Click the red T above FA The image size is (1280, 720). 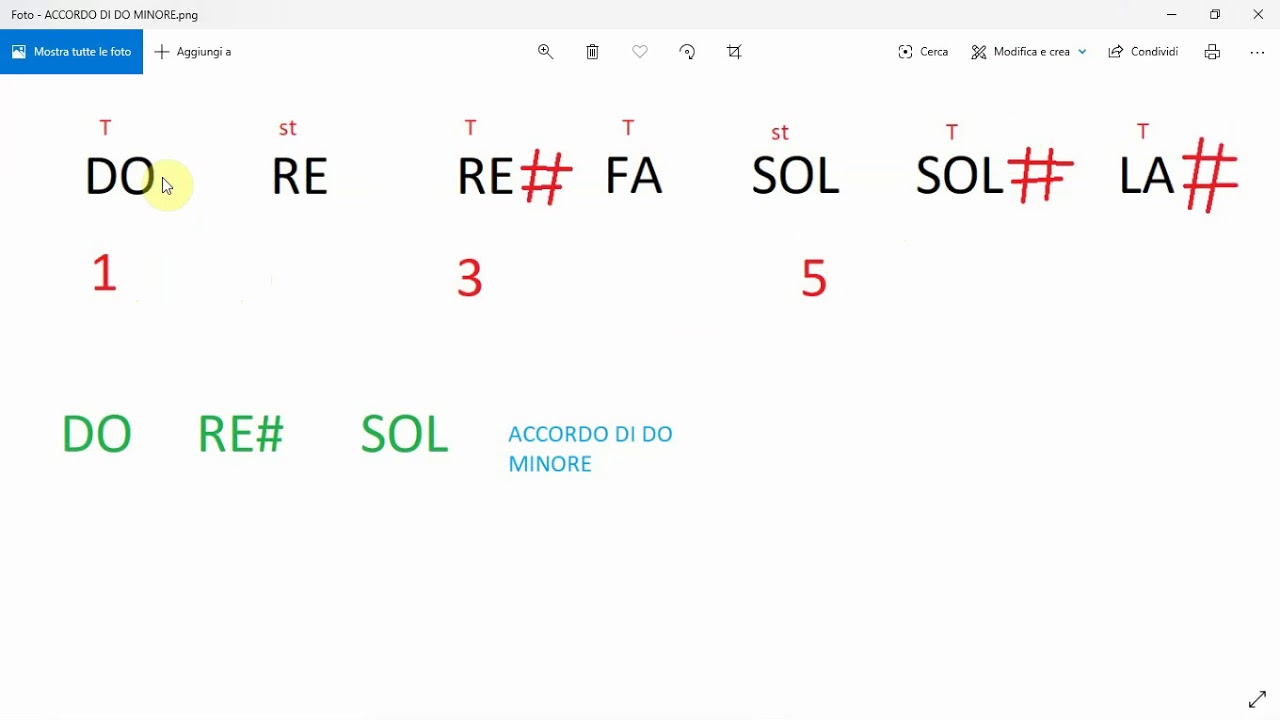(x=628, y=127)
